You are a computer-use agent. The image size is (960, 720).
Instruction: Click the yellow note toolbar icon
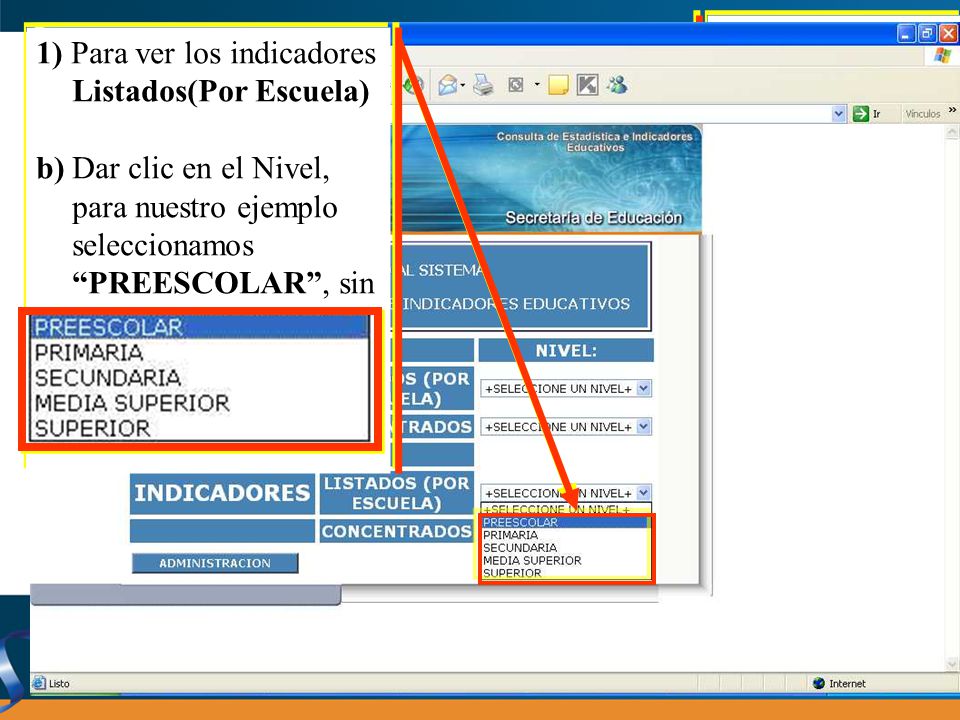coord(558,84)
